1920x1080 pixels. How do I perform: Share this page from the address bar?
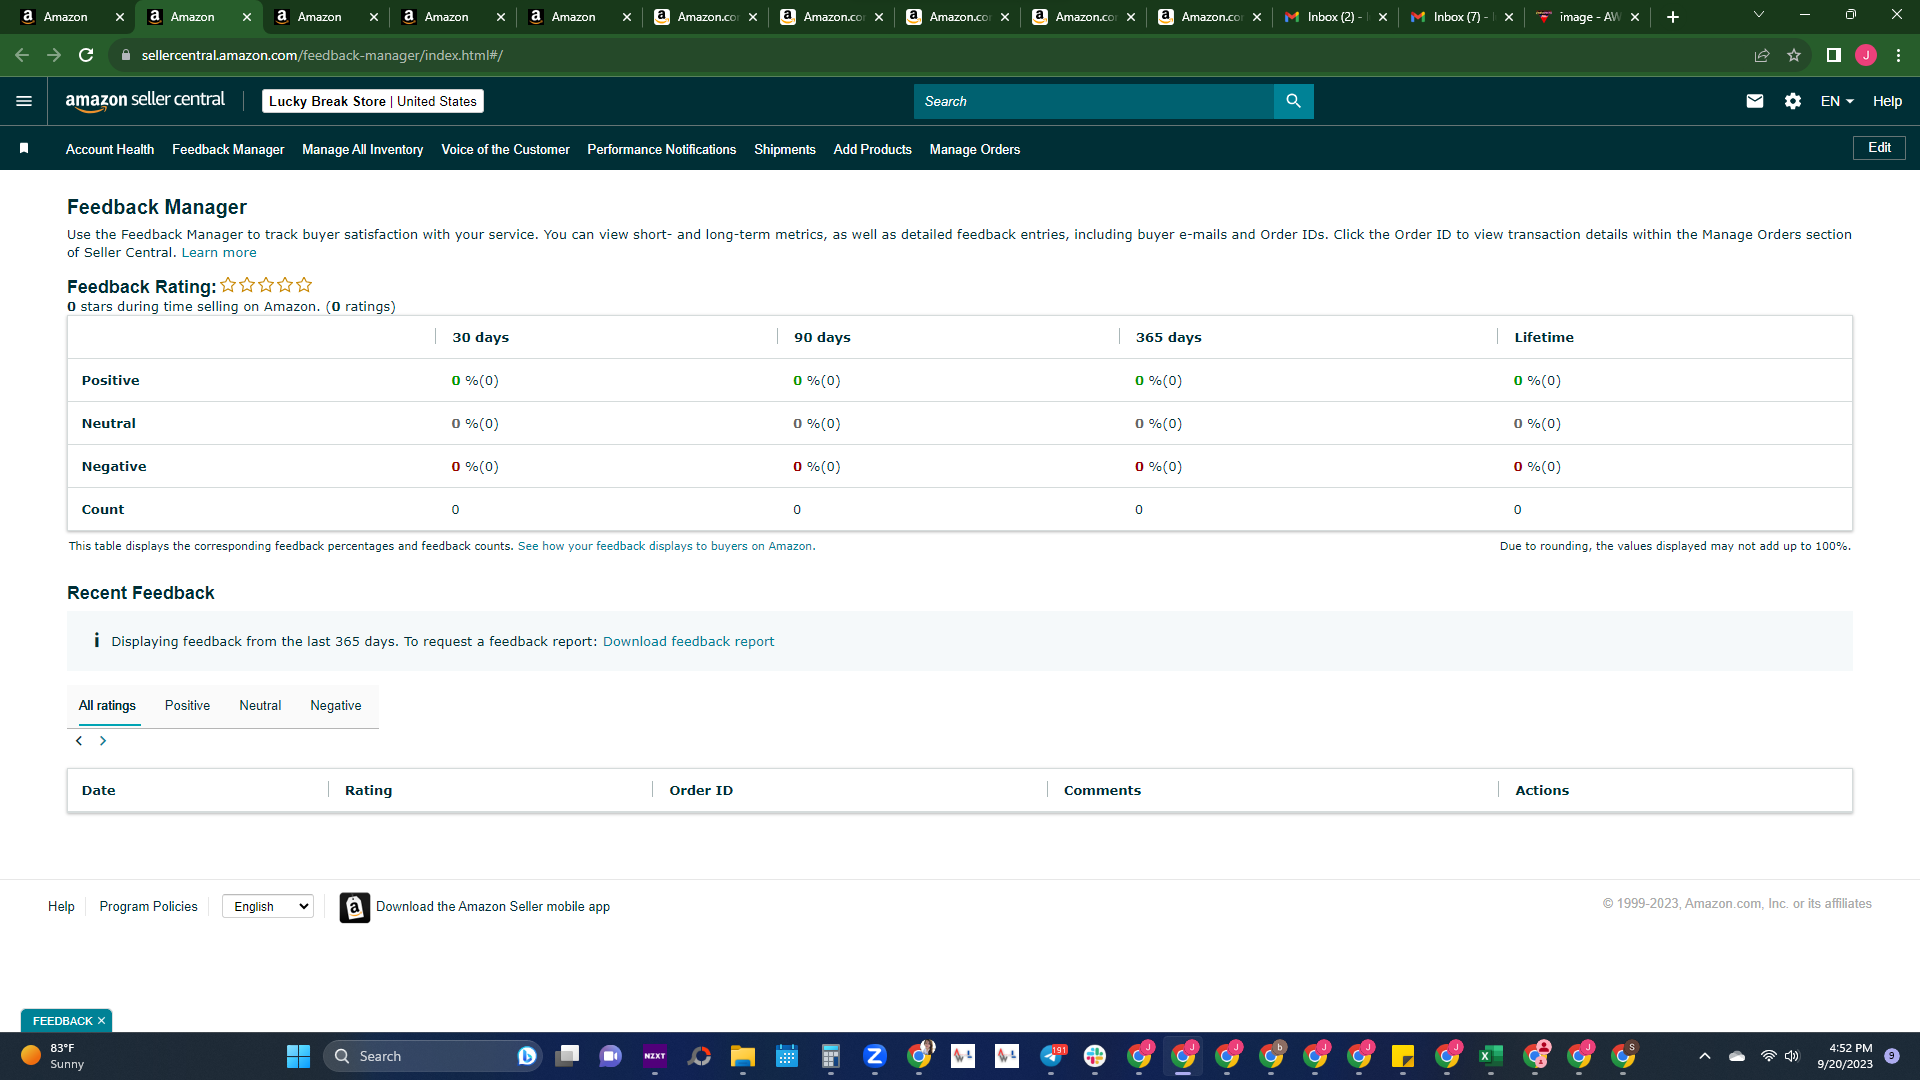pyautogui.click(x=1762, y=55)
